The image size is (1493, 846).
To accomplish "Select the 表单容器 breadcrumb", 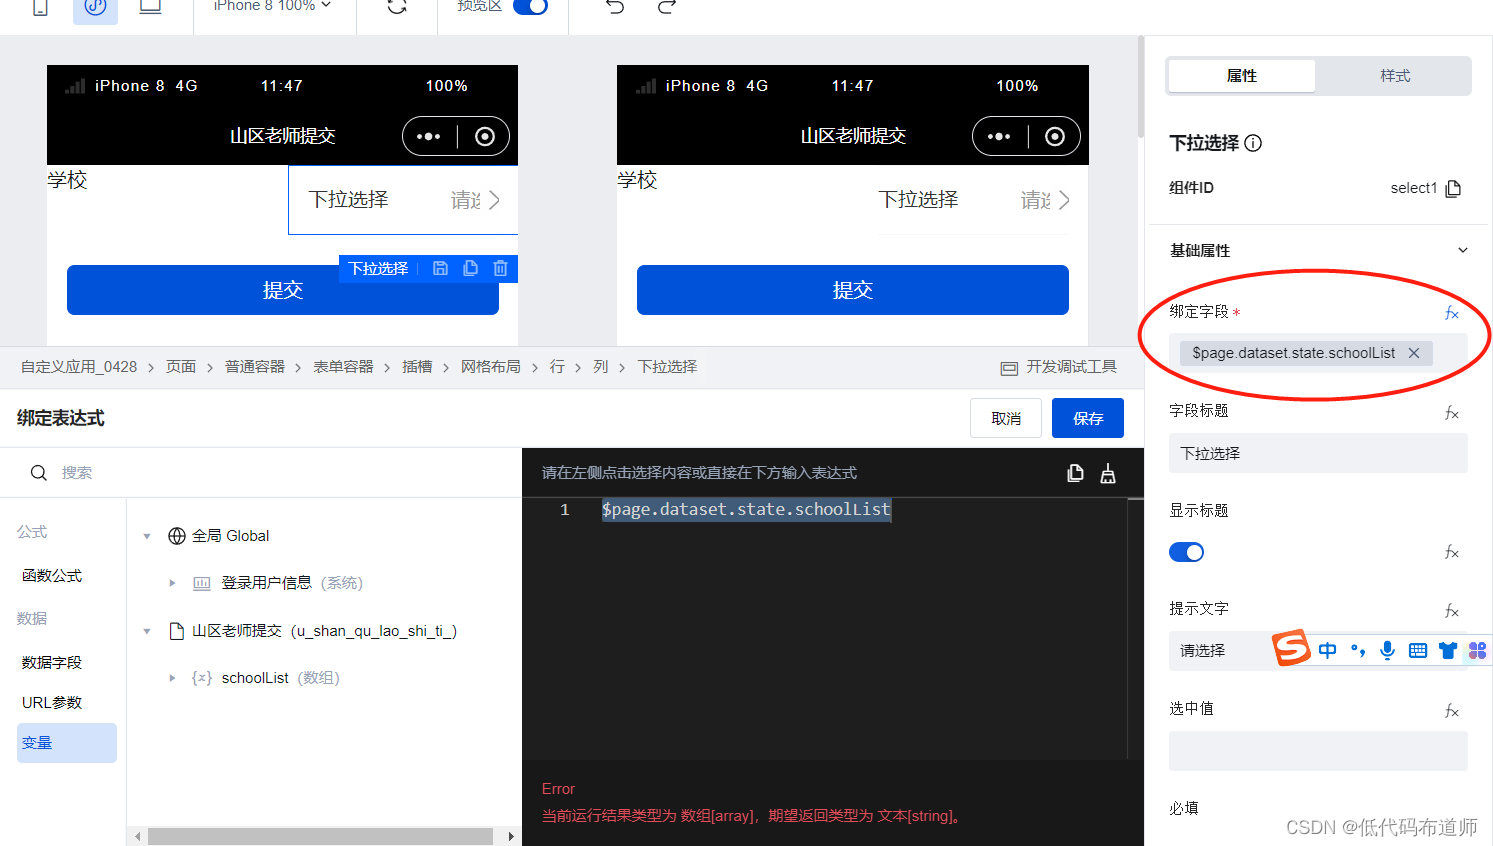I will click(343, 367).
